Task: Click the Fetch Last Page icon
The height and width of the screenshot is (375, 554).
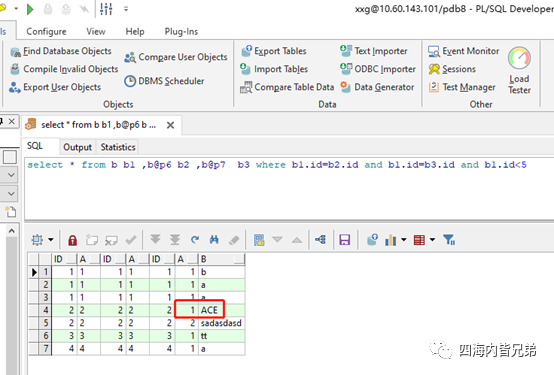Action: click(x=175, y=240)
